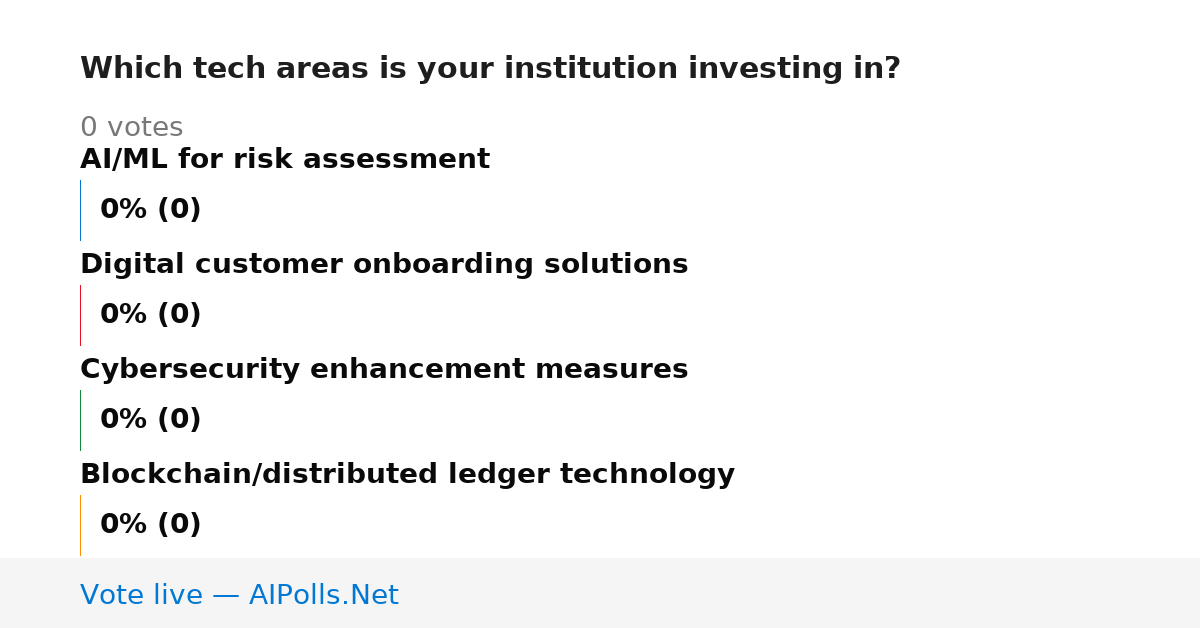Image resolution: width=1200 pixels, height=628 pixels.
Task: Choose Cybersecurity enhancement measures option
Action: (x=384, y=370)
